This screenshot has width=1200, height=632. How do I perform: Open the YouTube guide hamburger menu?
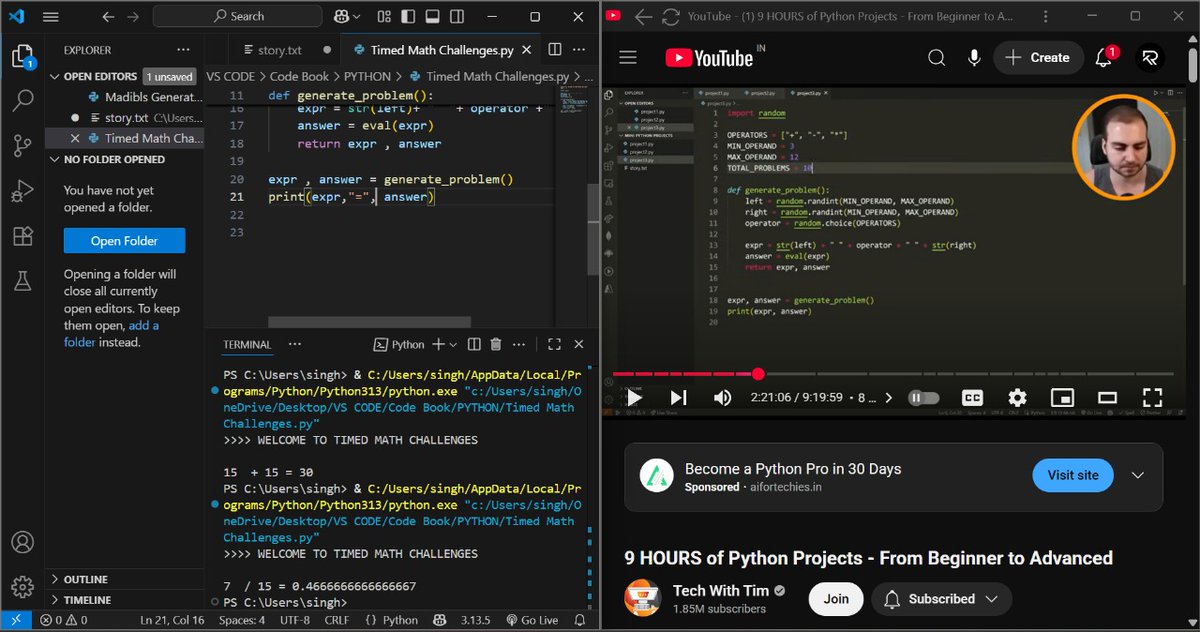(x=628, y=58)
